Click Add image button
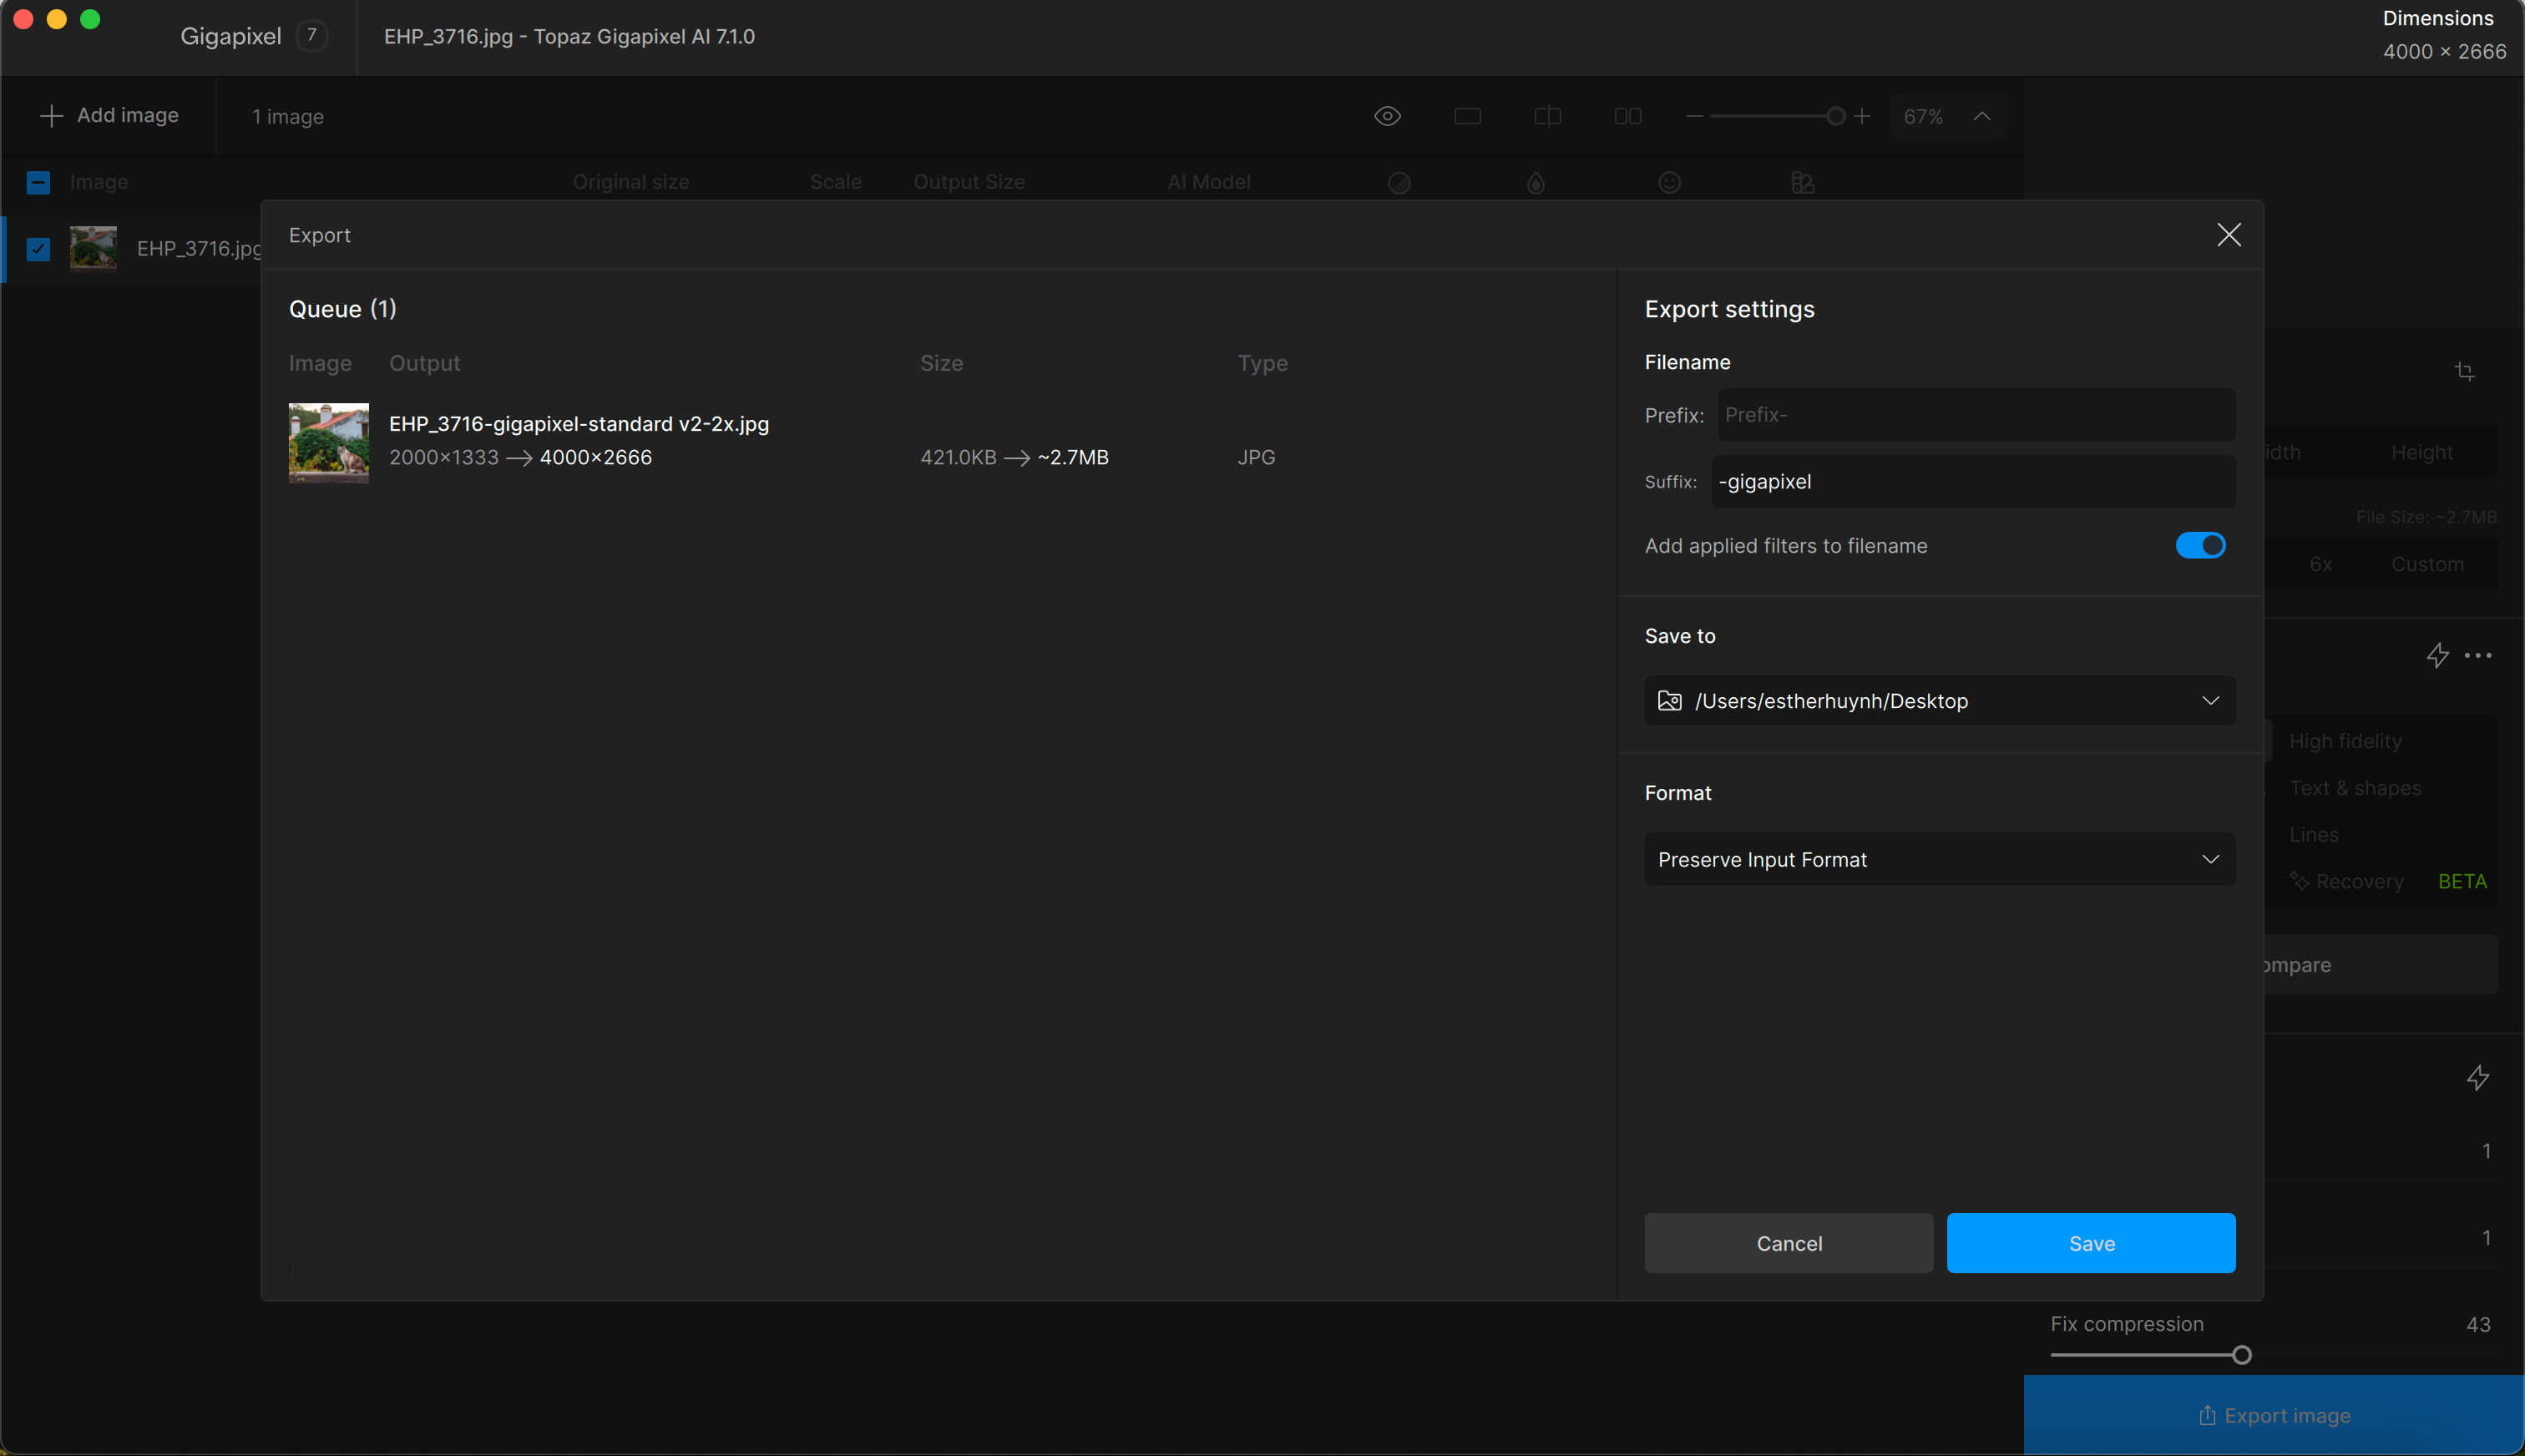The width and height of the screenshot is (2525, 1456). coord(109,115)
